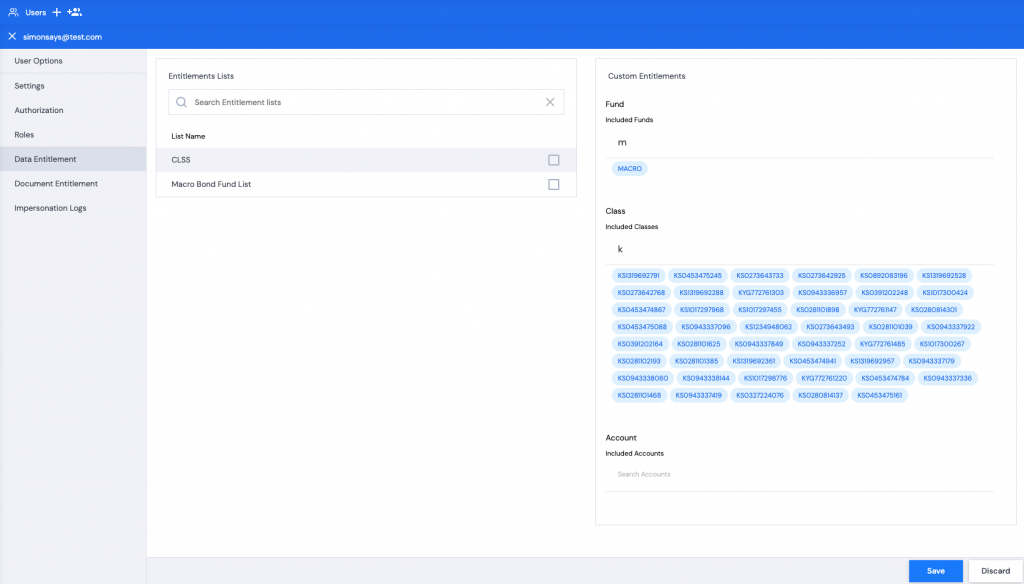Select Data Entitlement in the sidebar

point(73,159)
